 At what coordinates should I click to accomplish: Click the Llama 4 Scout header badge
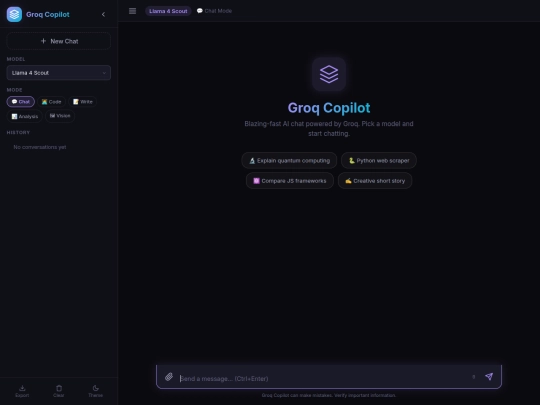[168, 11]
